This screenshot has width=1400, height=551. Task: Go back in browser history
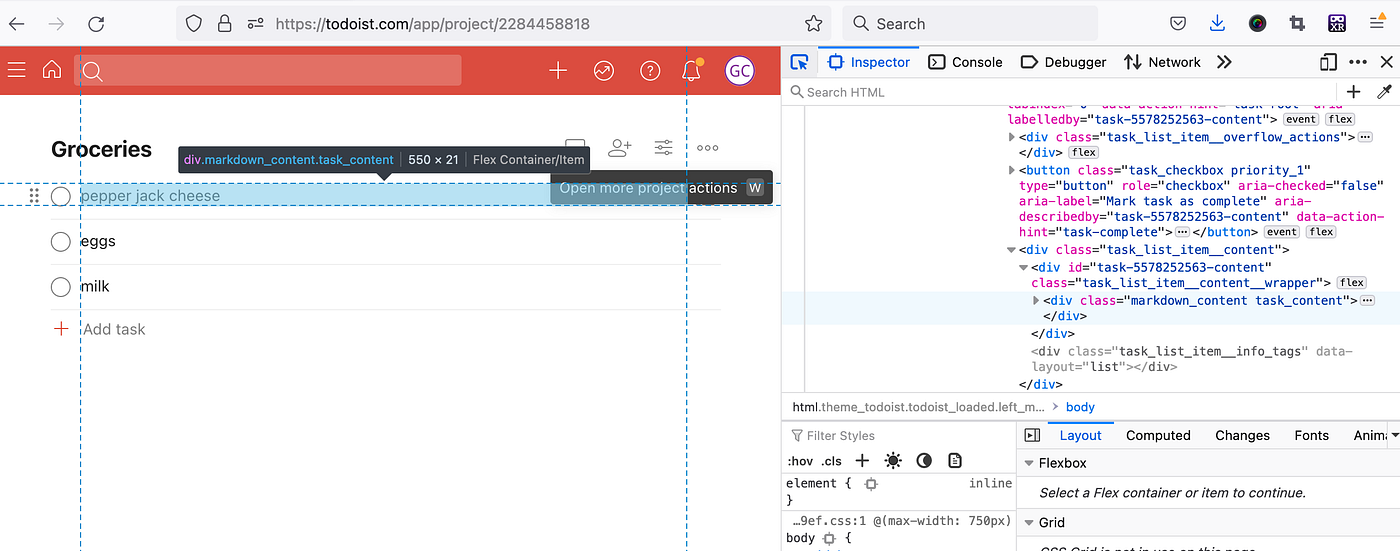tap(17, 24)
